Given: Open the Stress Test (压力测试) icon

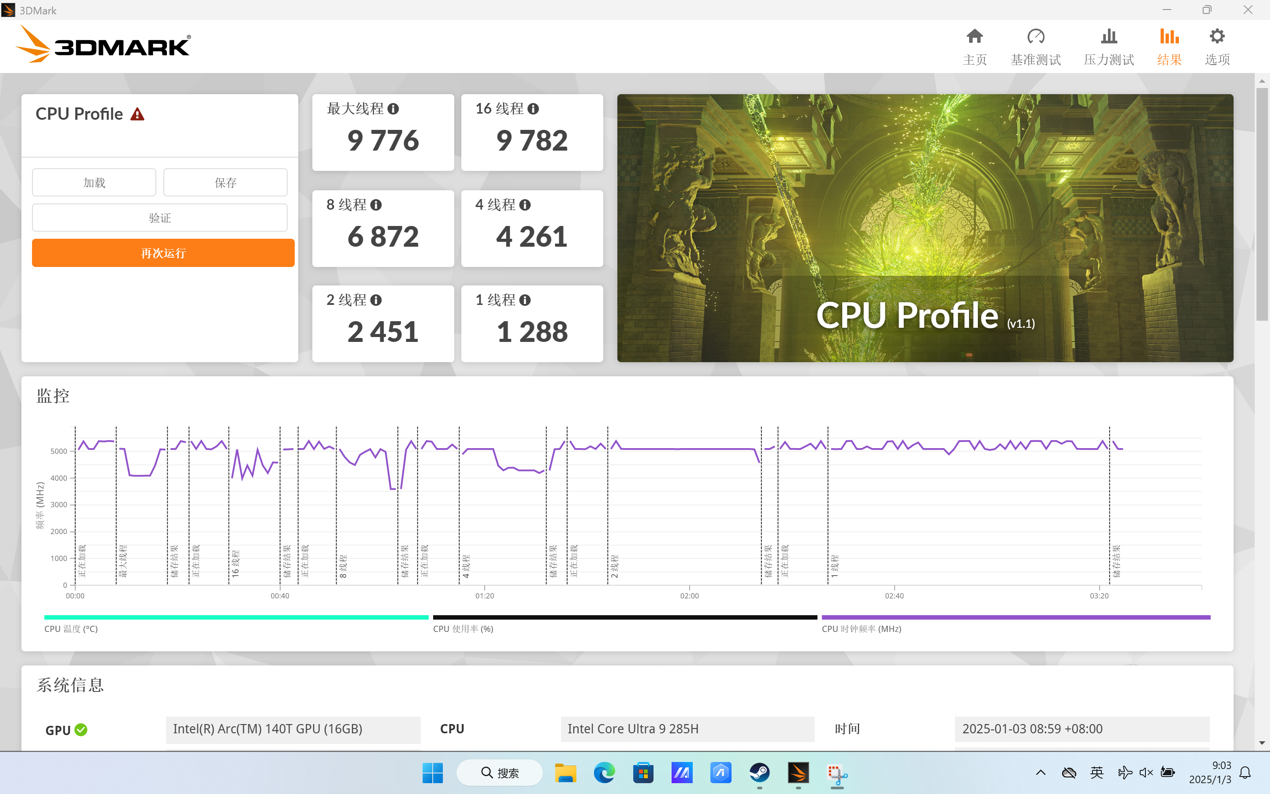Looking at the screenshot, I should (x=1108, y=37).
